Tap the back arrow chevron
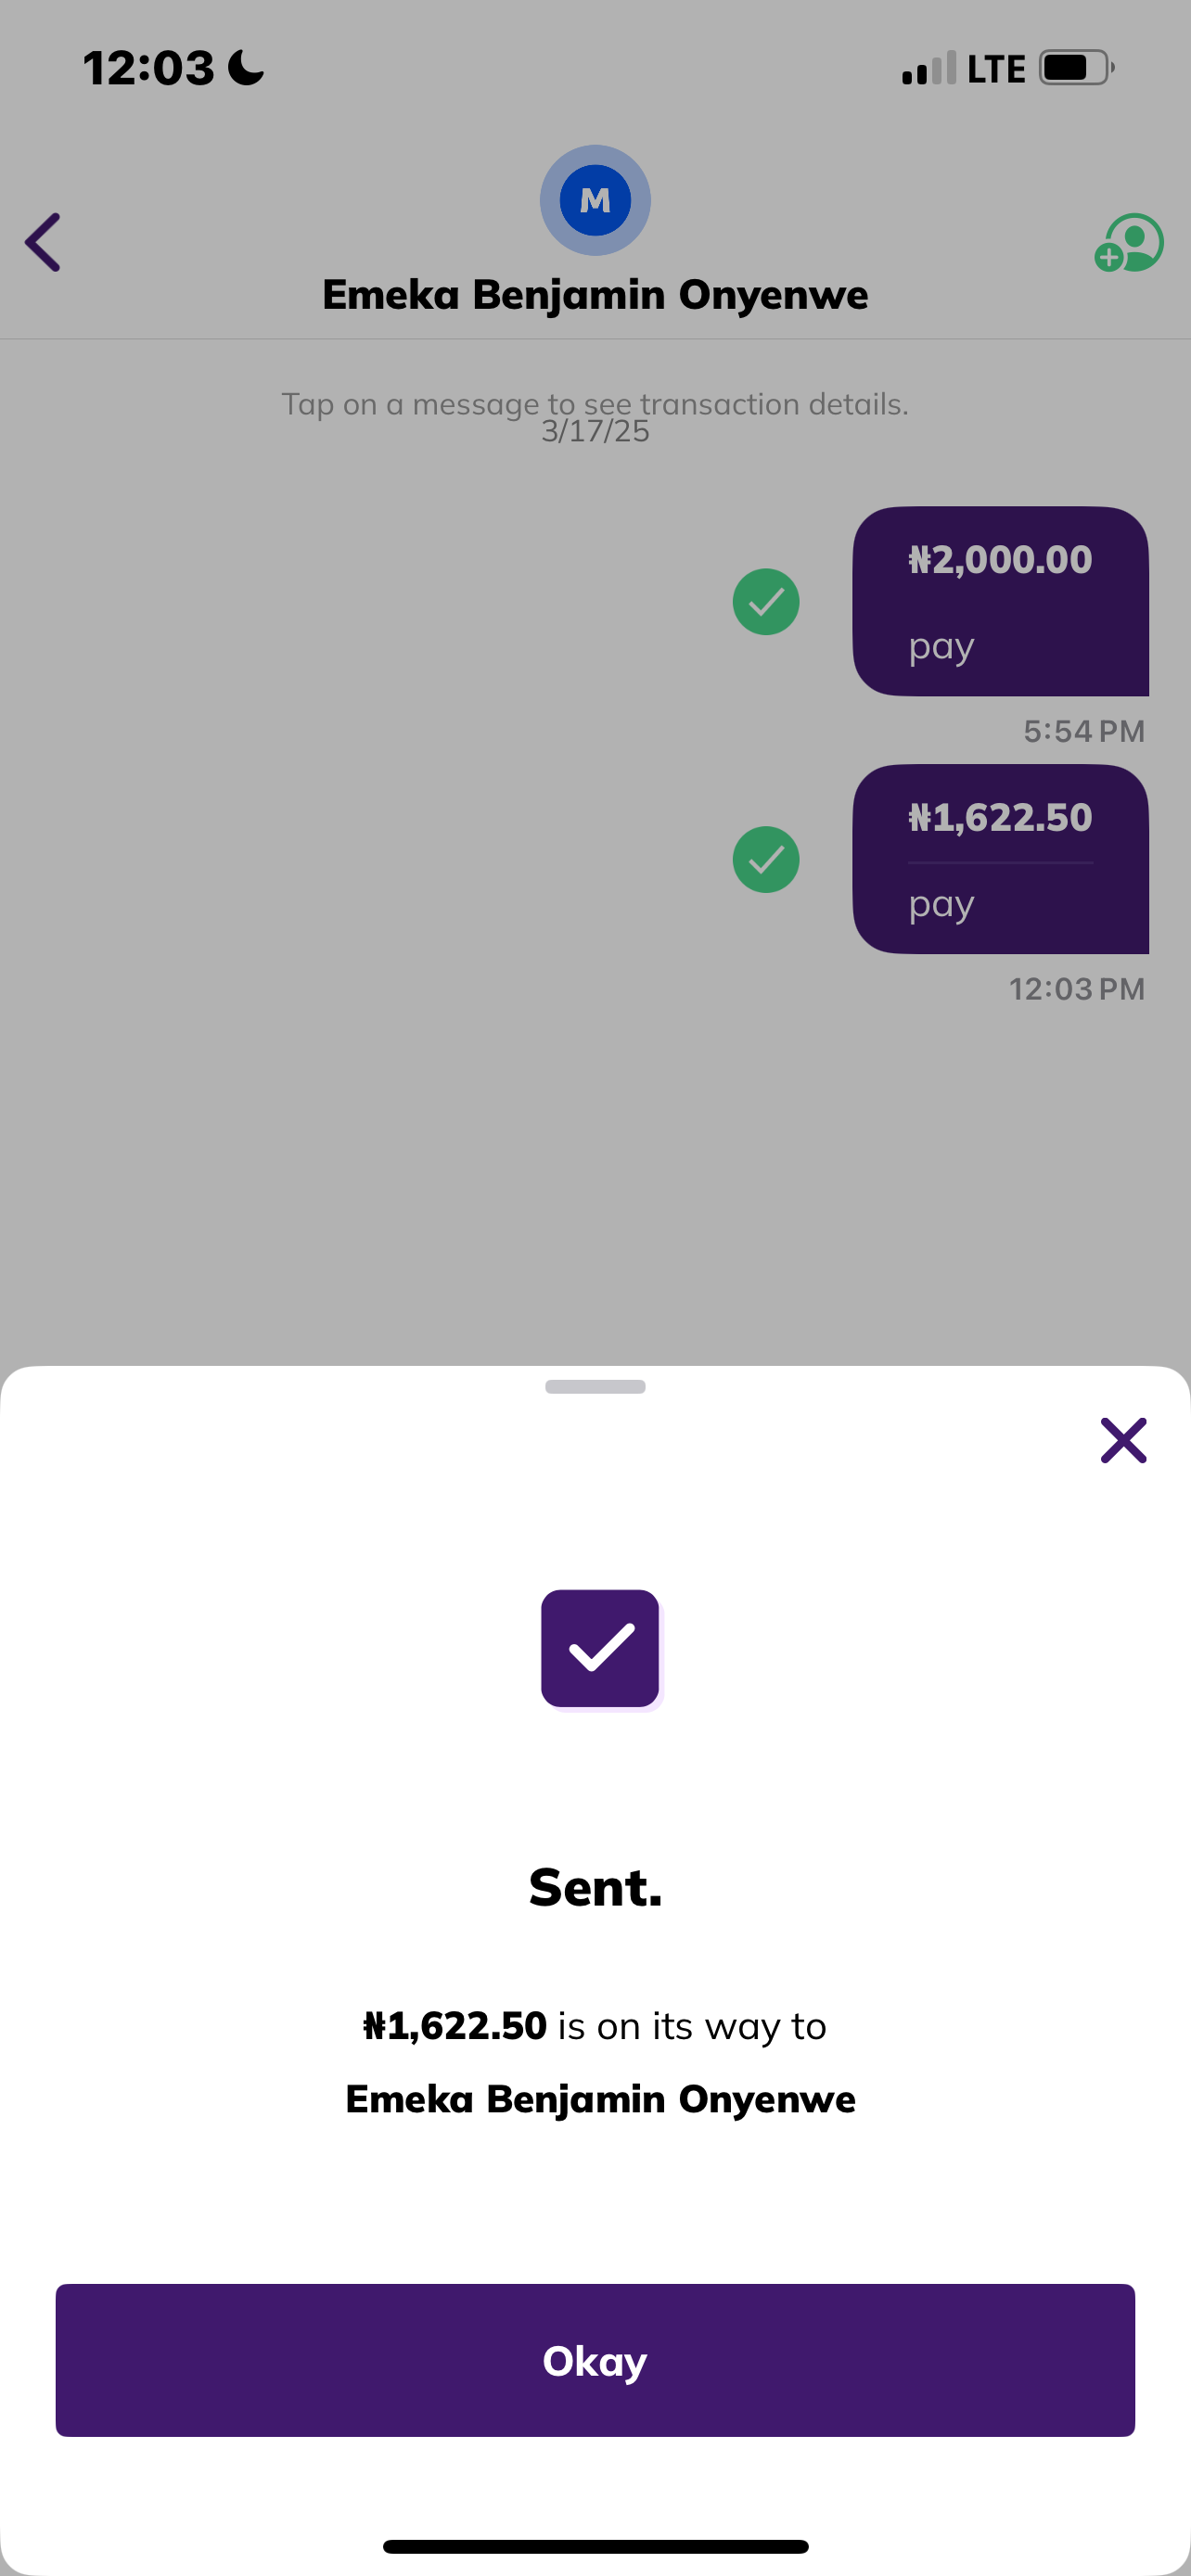 [43, 242]
